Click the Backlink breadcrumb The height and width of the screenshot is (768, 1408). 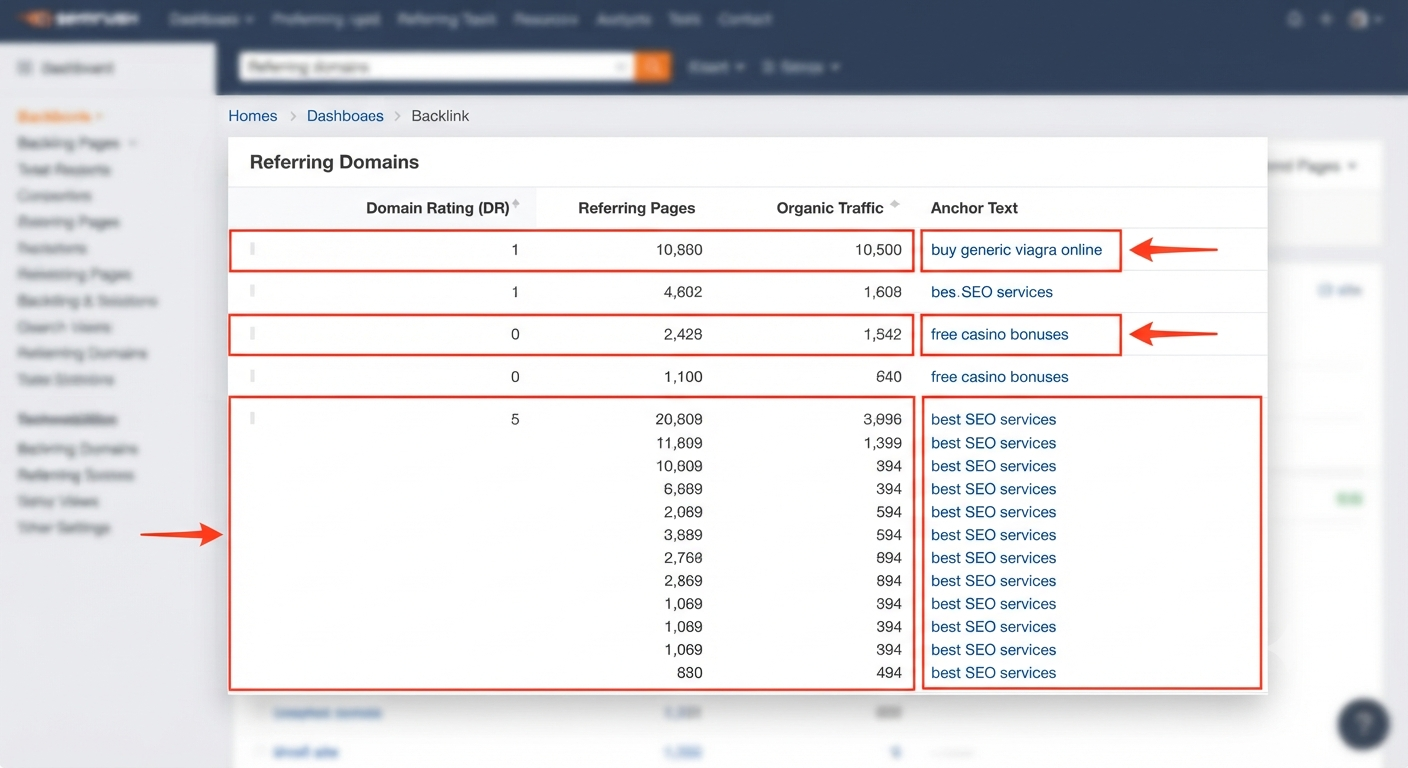point(440,116)
